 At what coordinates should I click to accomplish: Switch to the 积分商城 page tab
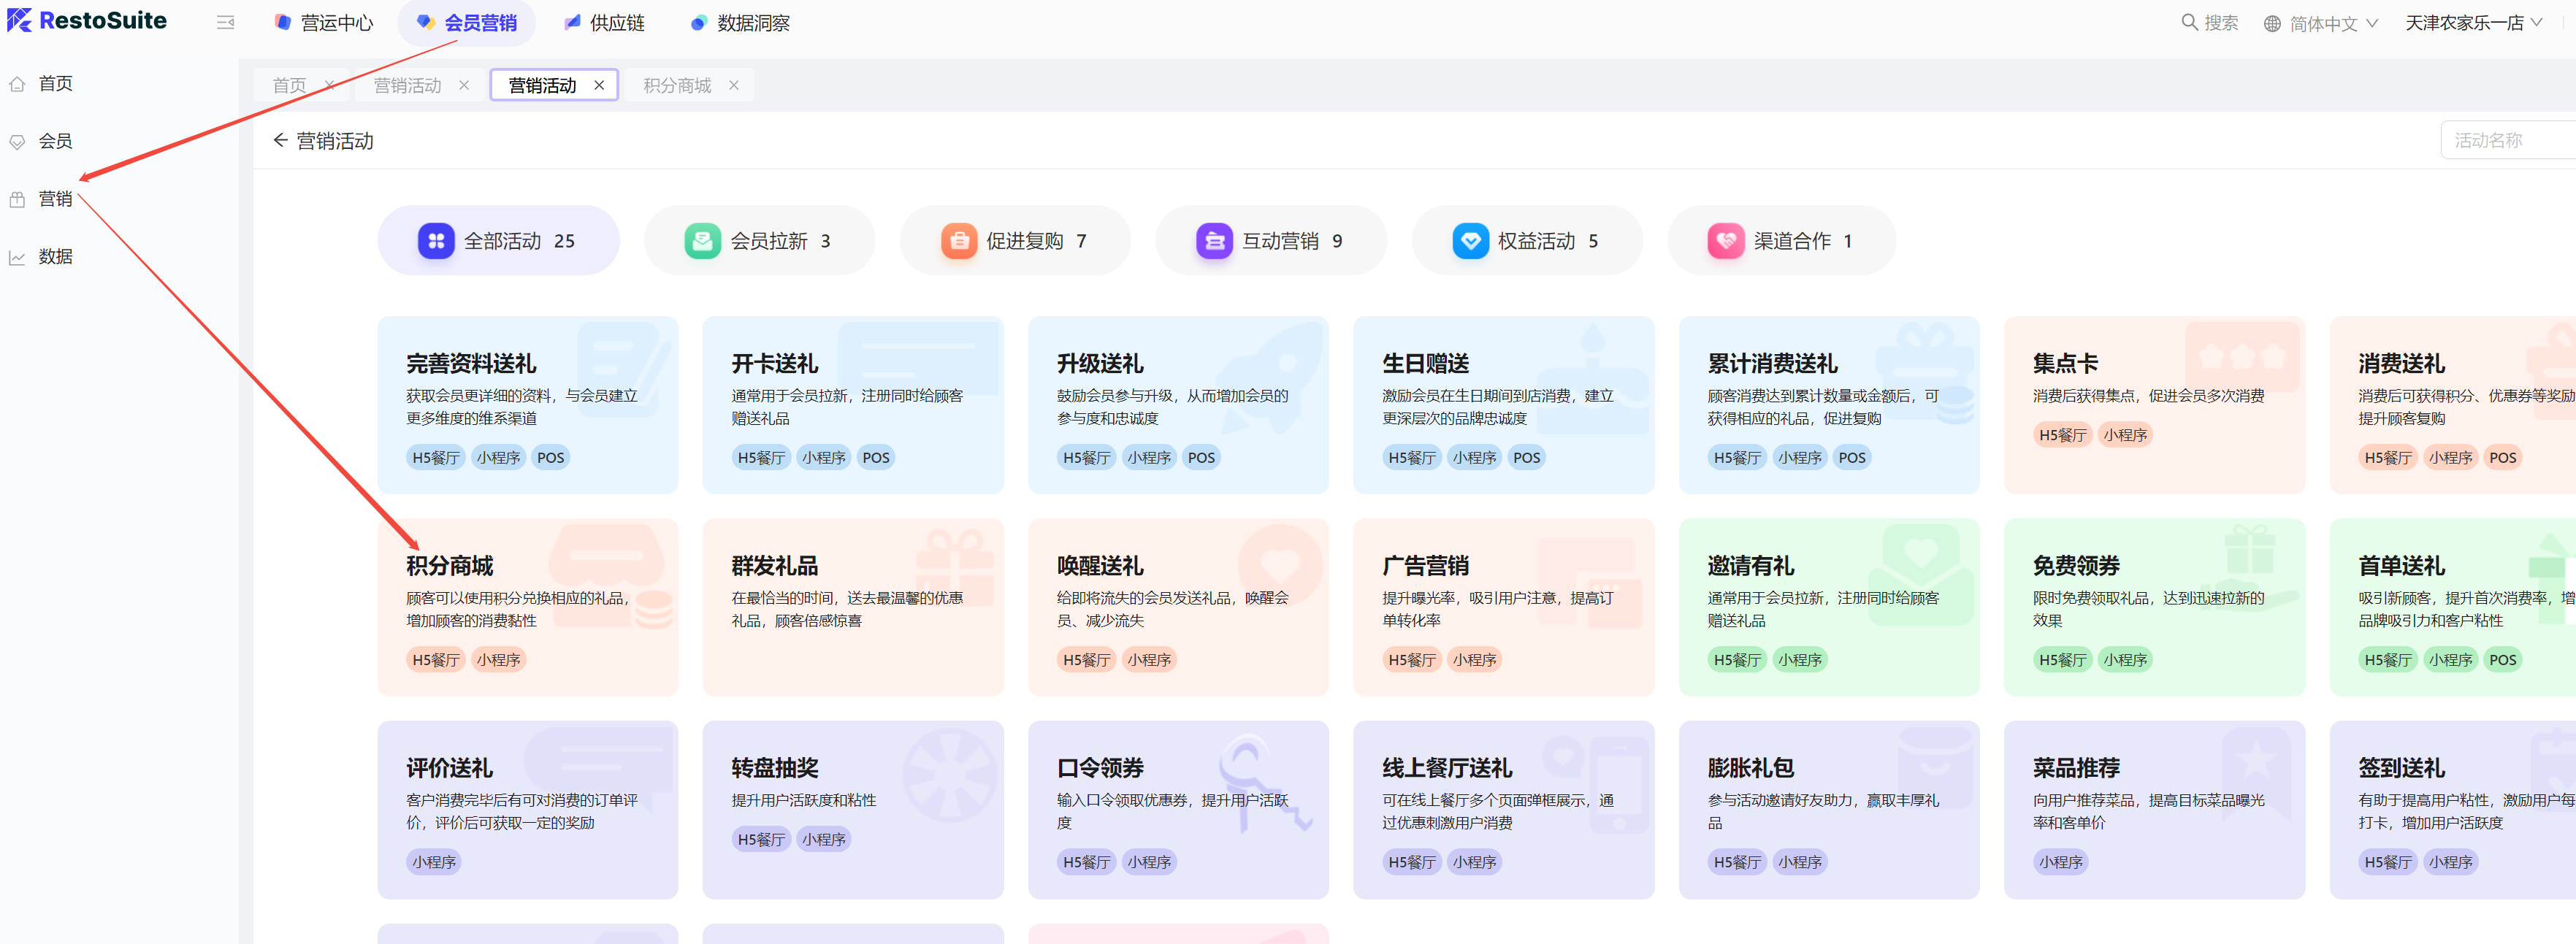(677, 85)
